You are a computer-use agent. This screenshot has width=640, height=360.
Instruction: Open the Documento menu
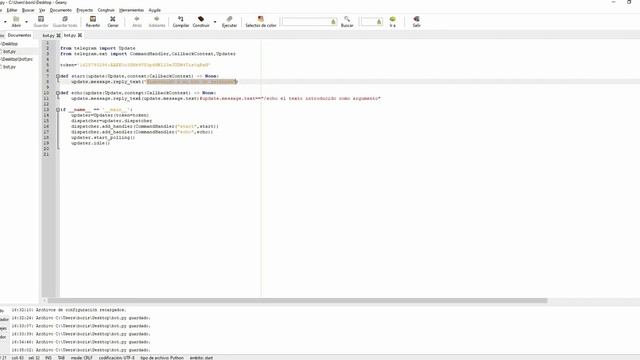coord(60,10)
